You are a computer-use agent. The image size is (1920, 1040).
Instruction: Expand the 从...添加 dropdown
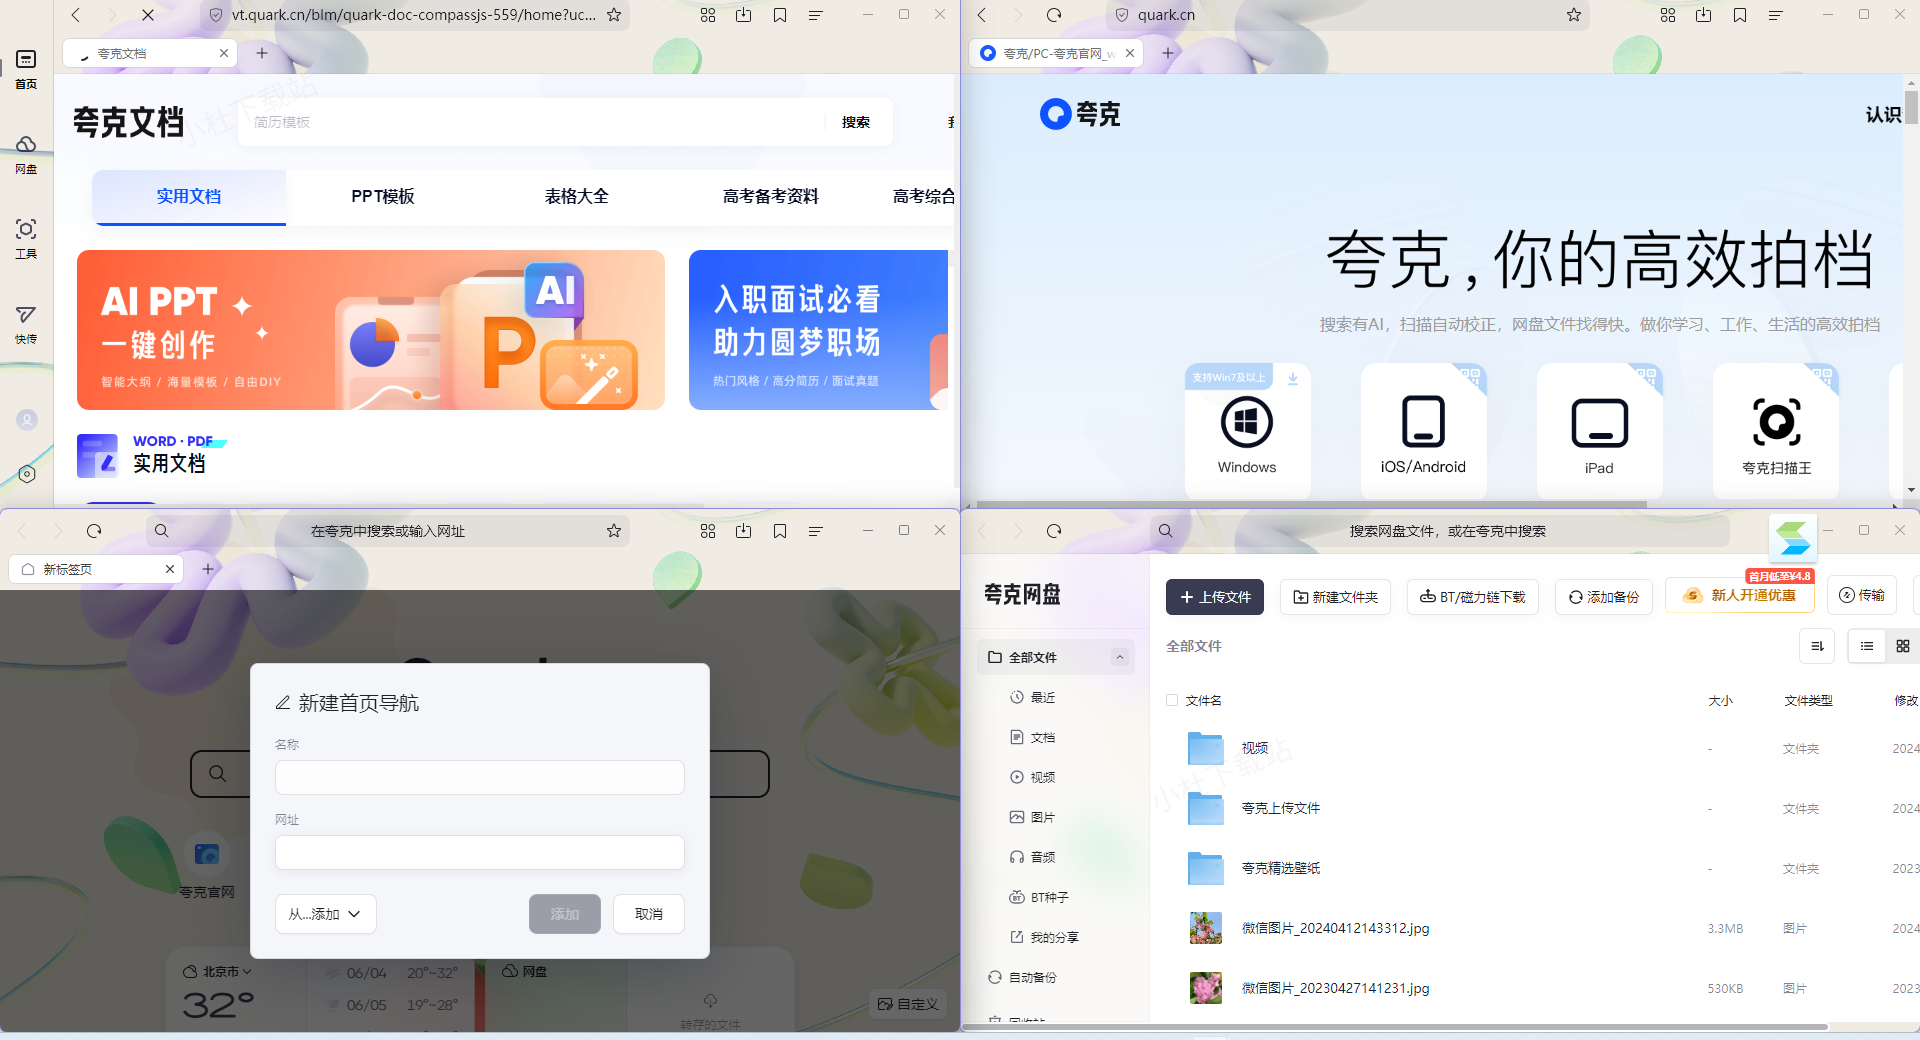pyautogui.click(x=326, y=914)
